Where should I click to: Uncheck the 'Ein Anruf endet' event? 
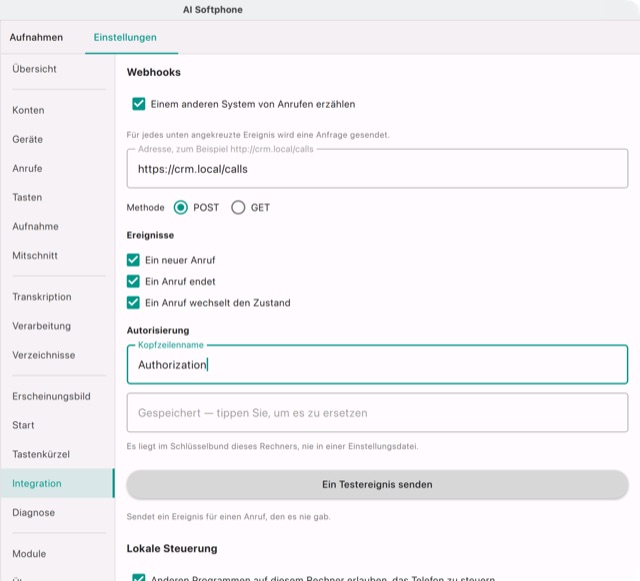133,281
